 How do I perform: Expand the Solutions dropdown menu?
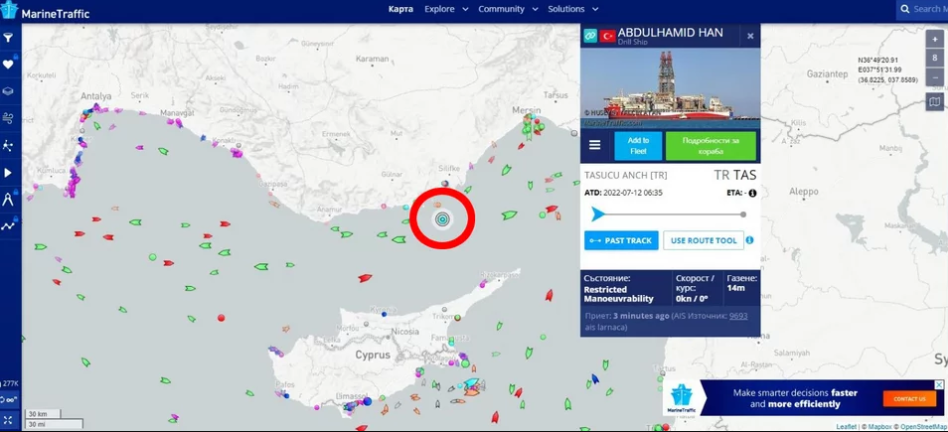(x=573, y=9)
